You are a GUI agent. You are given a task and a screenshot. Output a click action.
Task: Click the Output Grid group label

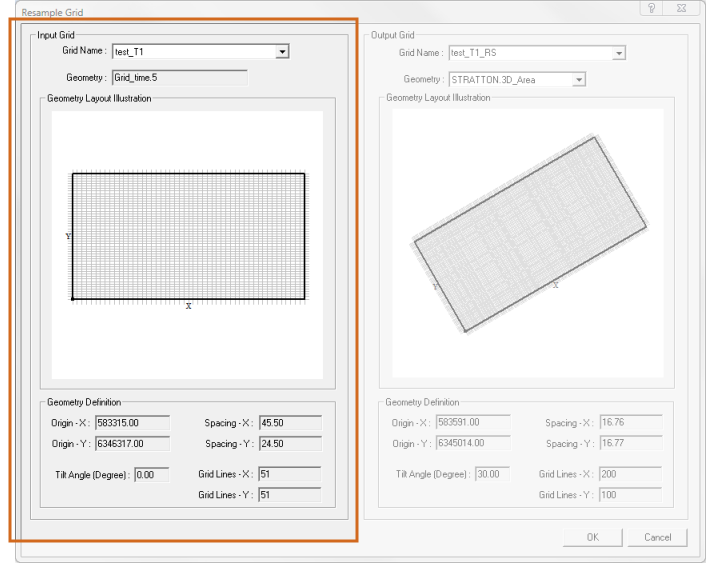392,35
